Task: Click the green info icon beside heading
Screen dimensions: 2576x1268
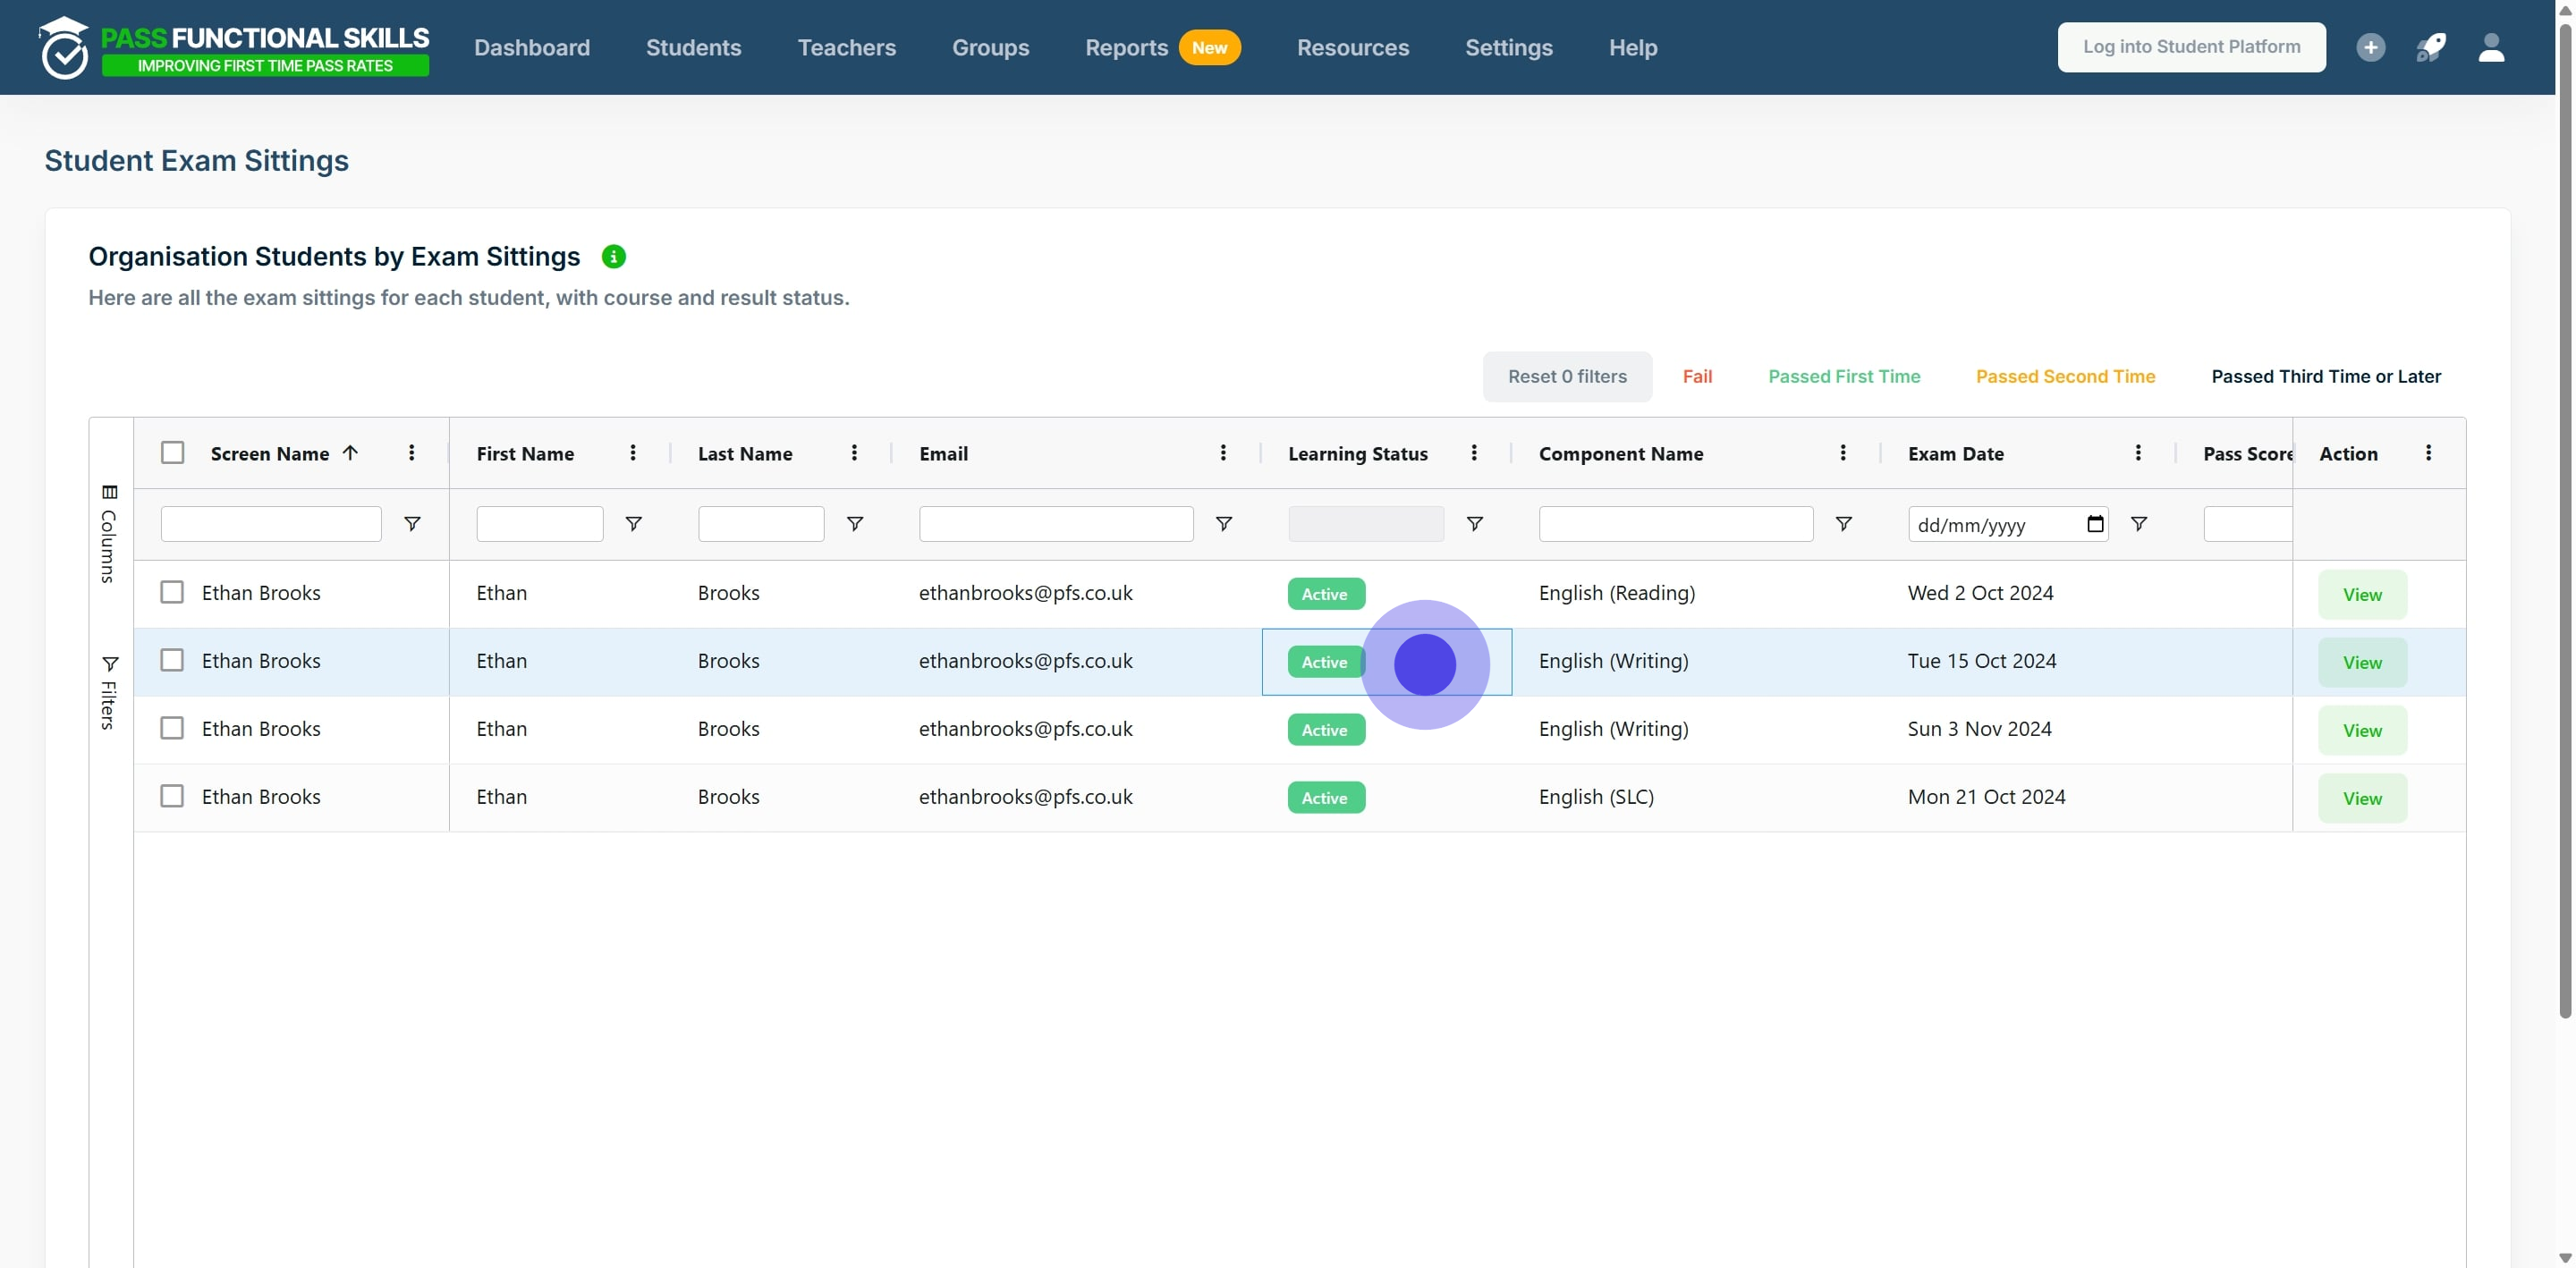Action: click(x=613, y=257)
